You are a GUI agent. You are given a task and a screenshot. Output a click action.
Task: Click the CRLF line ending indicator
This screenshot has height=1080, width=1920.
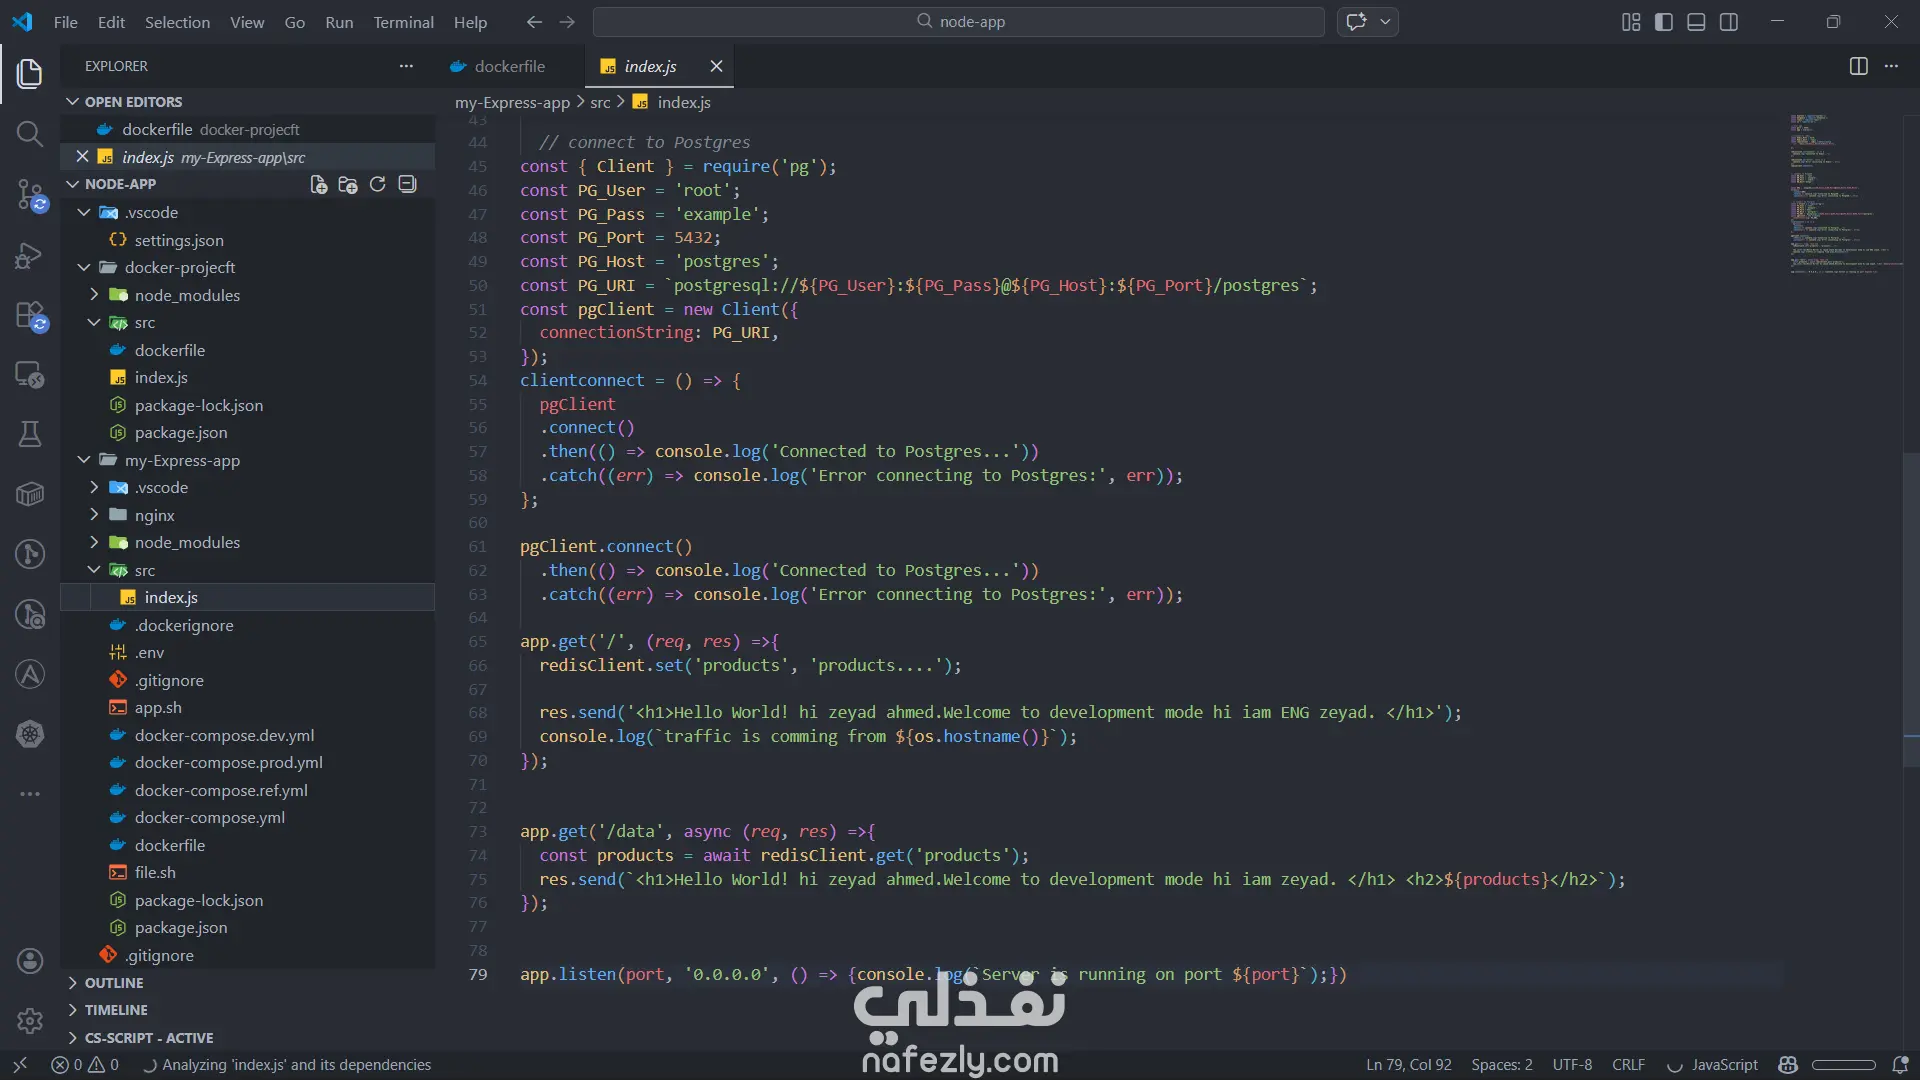click(x=1628, y=1065)
